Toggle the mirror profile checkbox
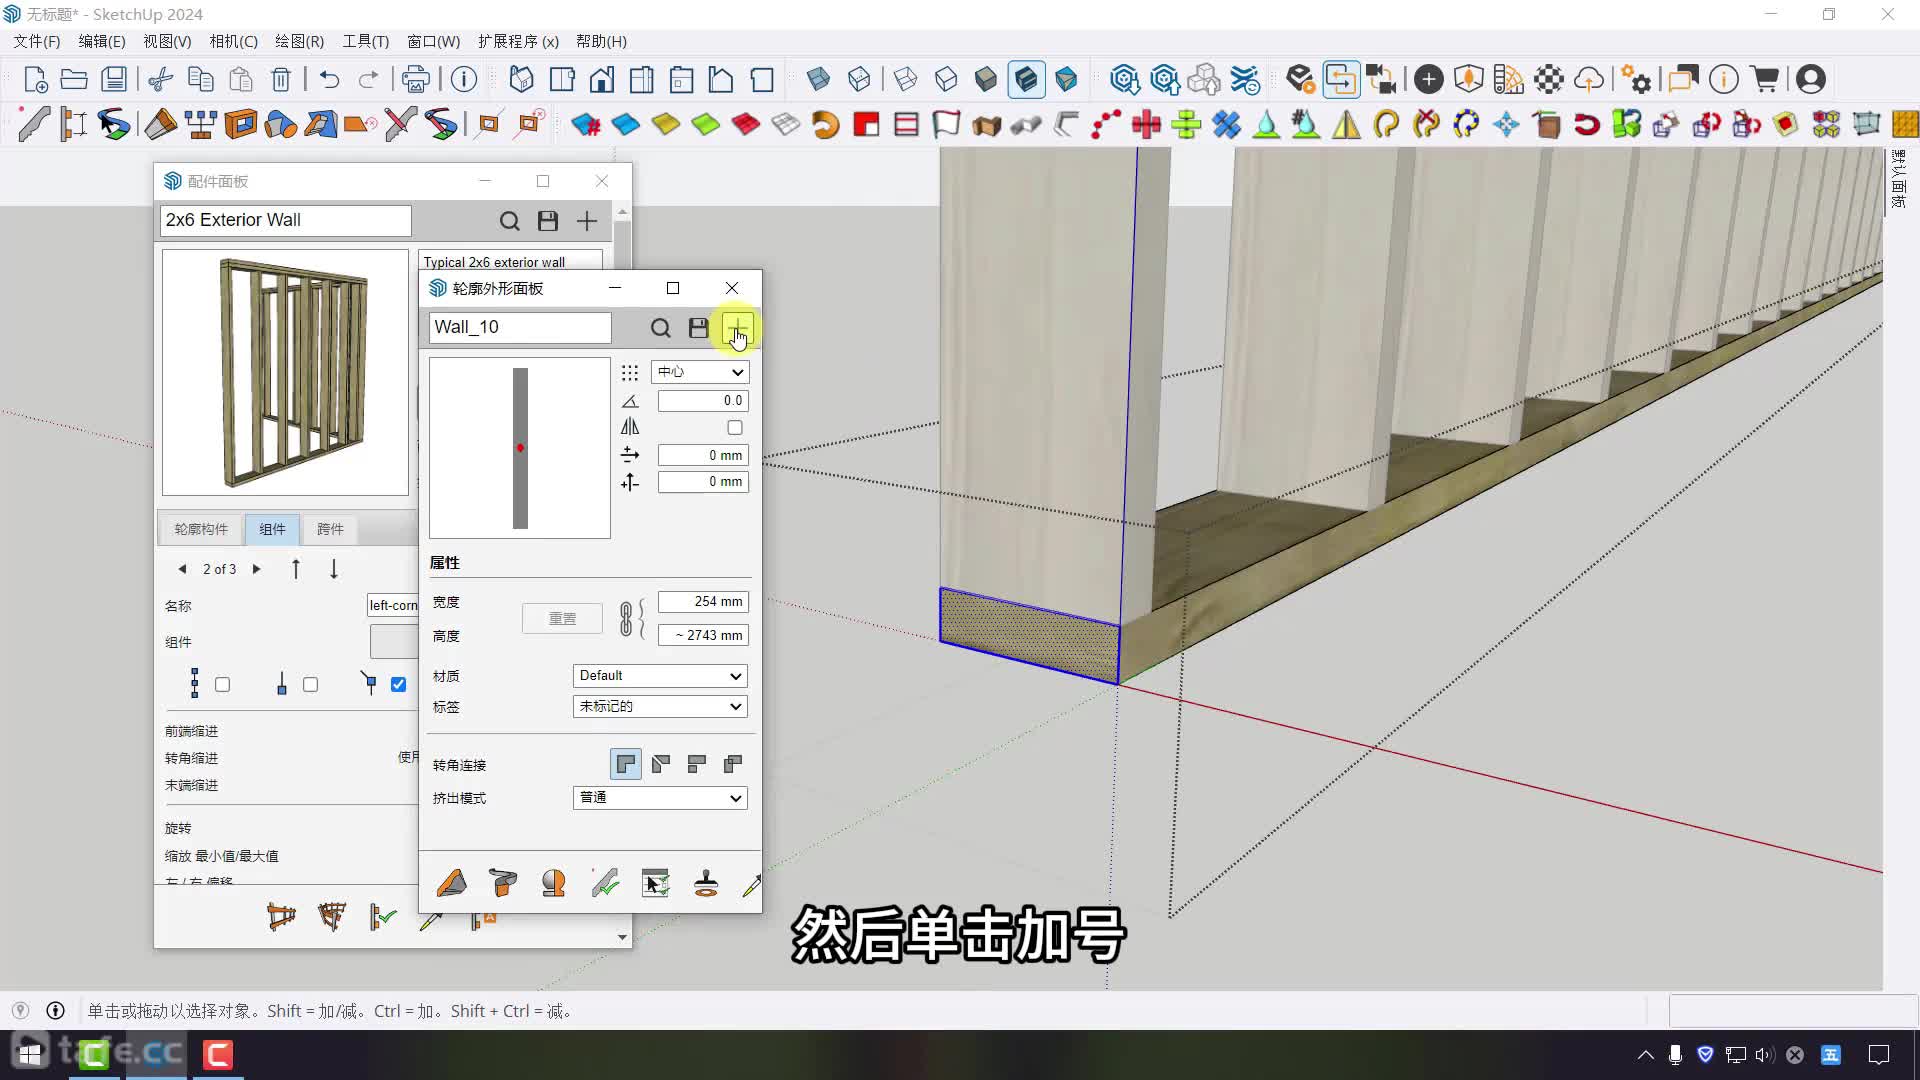The height and width of the screenshot is (1080, 1920). [x=735, y=428]
